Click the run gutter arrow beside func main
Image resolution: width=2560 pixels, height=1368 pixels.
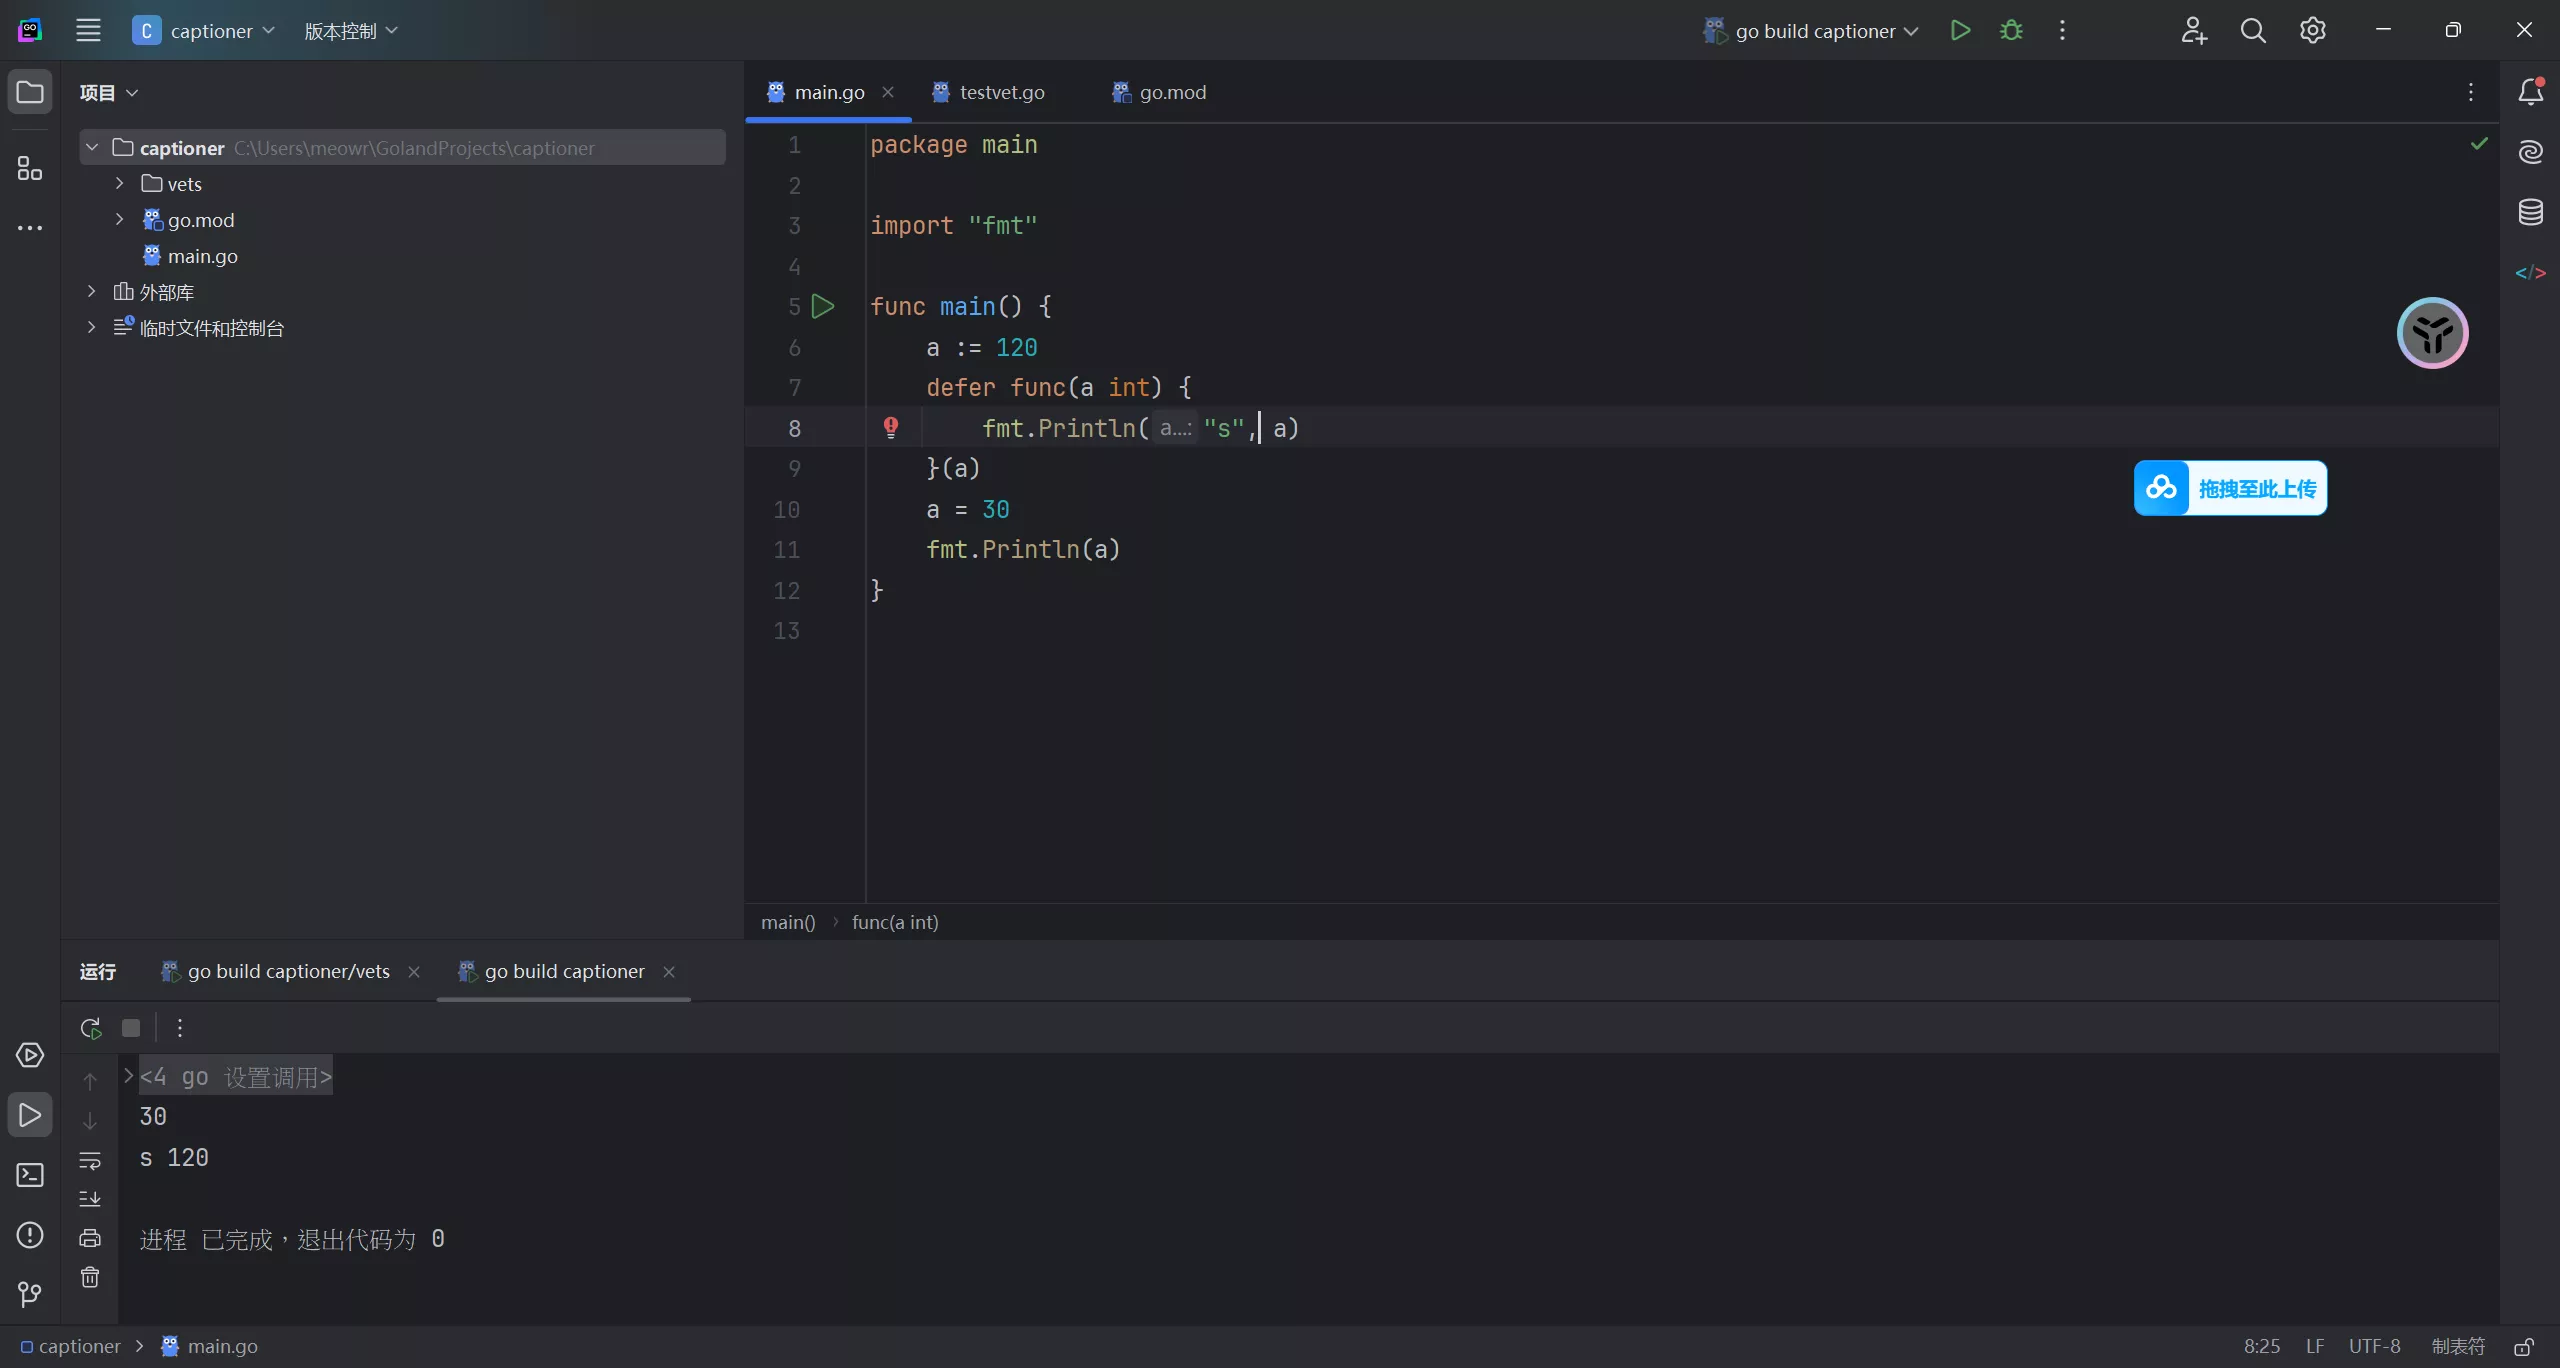[823, 307]
